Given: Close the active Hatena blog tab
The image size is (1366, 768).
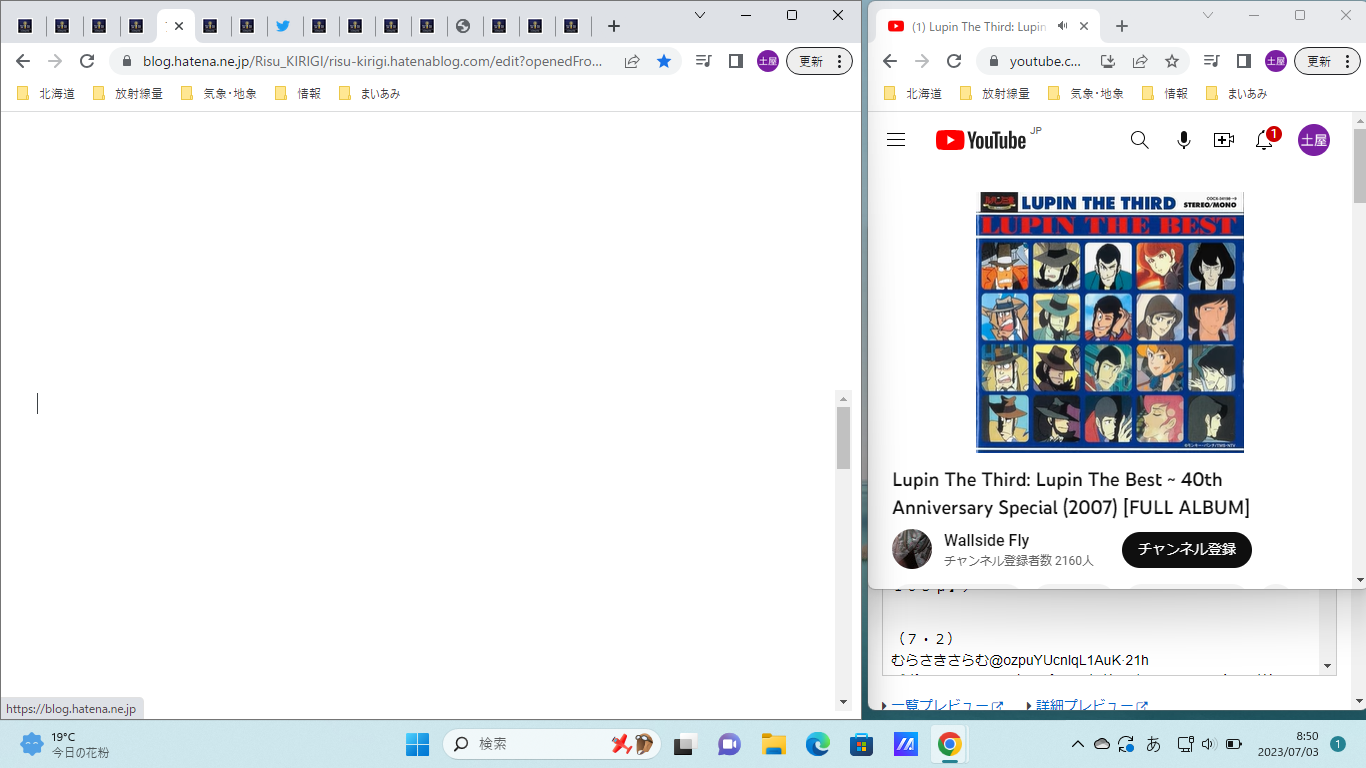Looking at the screenshot, I should pyautogui.click(x=179, y=26).
